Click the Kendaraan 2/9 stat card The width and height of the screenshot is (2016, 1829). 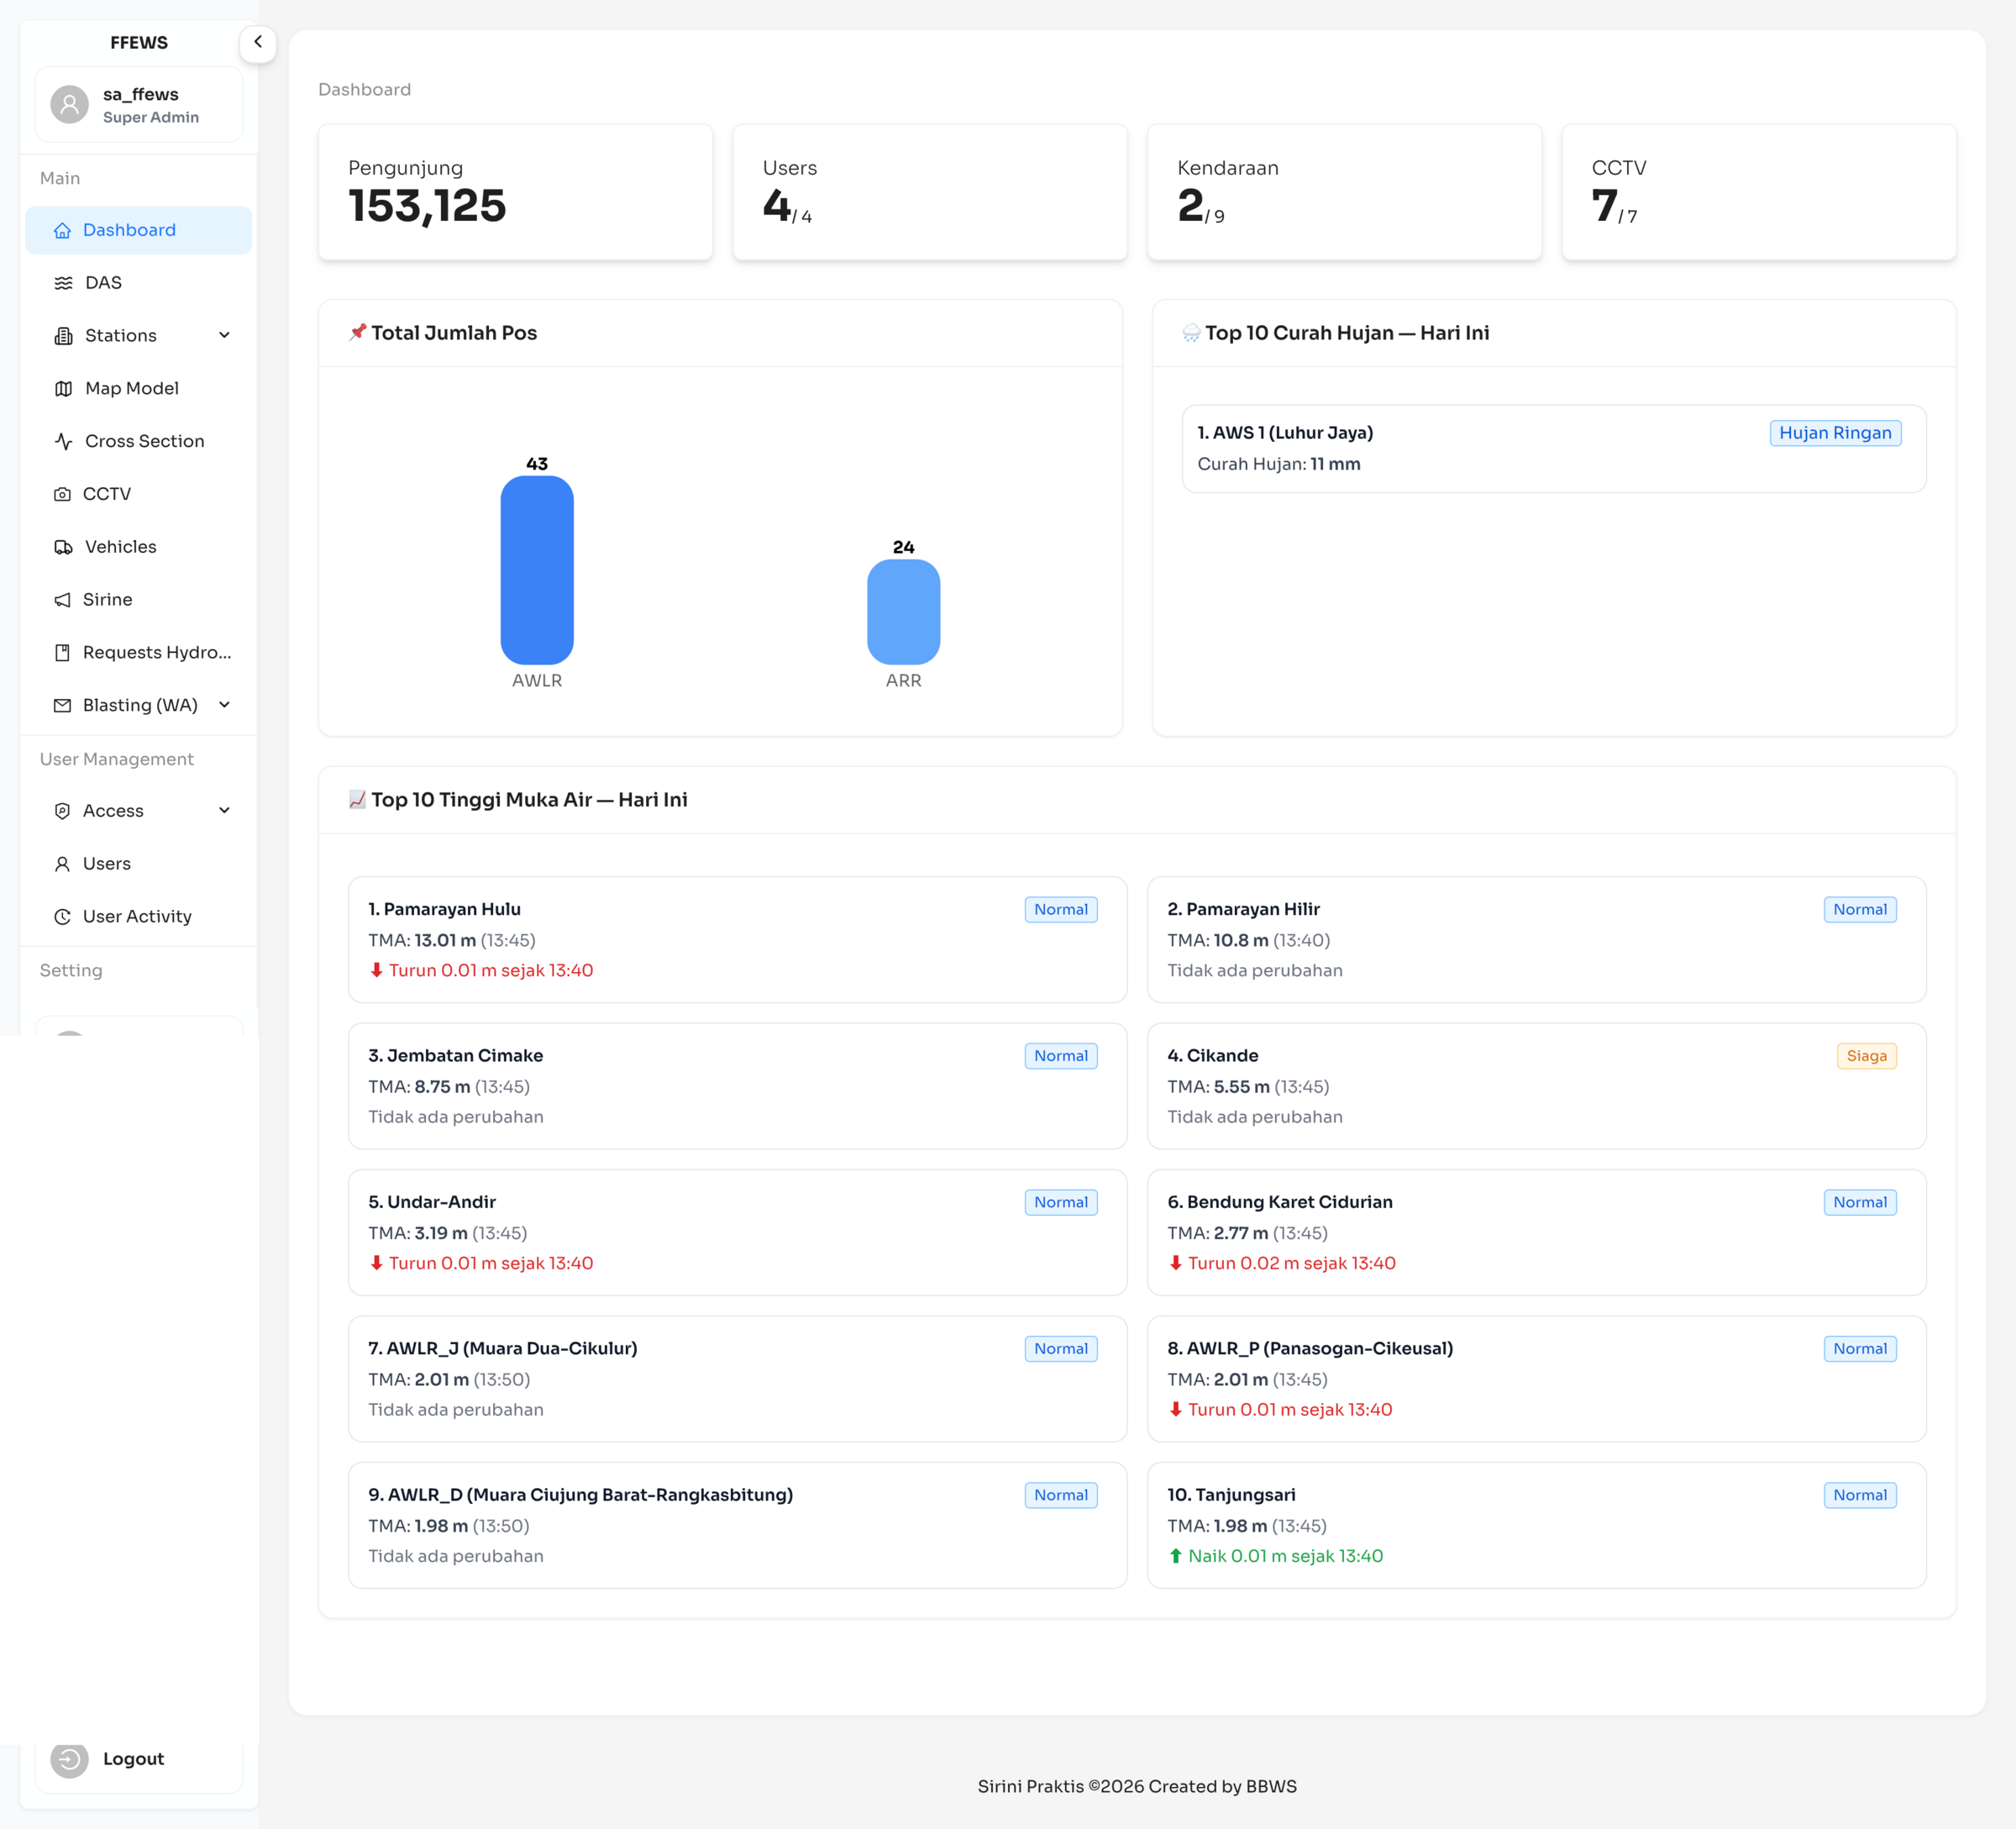[1344, 192]
